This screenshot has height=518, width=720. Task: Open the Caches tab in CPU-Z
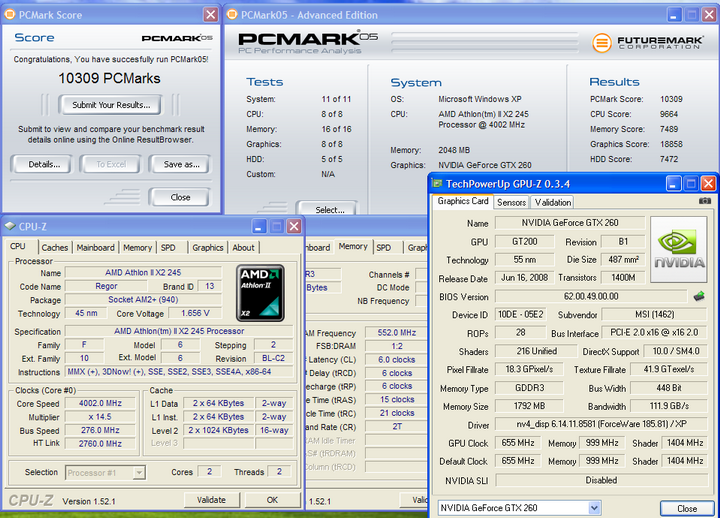point(55,248)
